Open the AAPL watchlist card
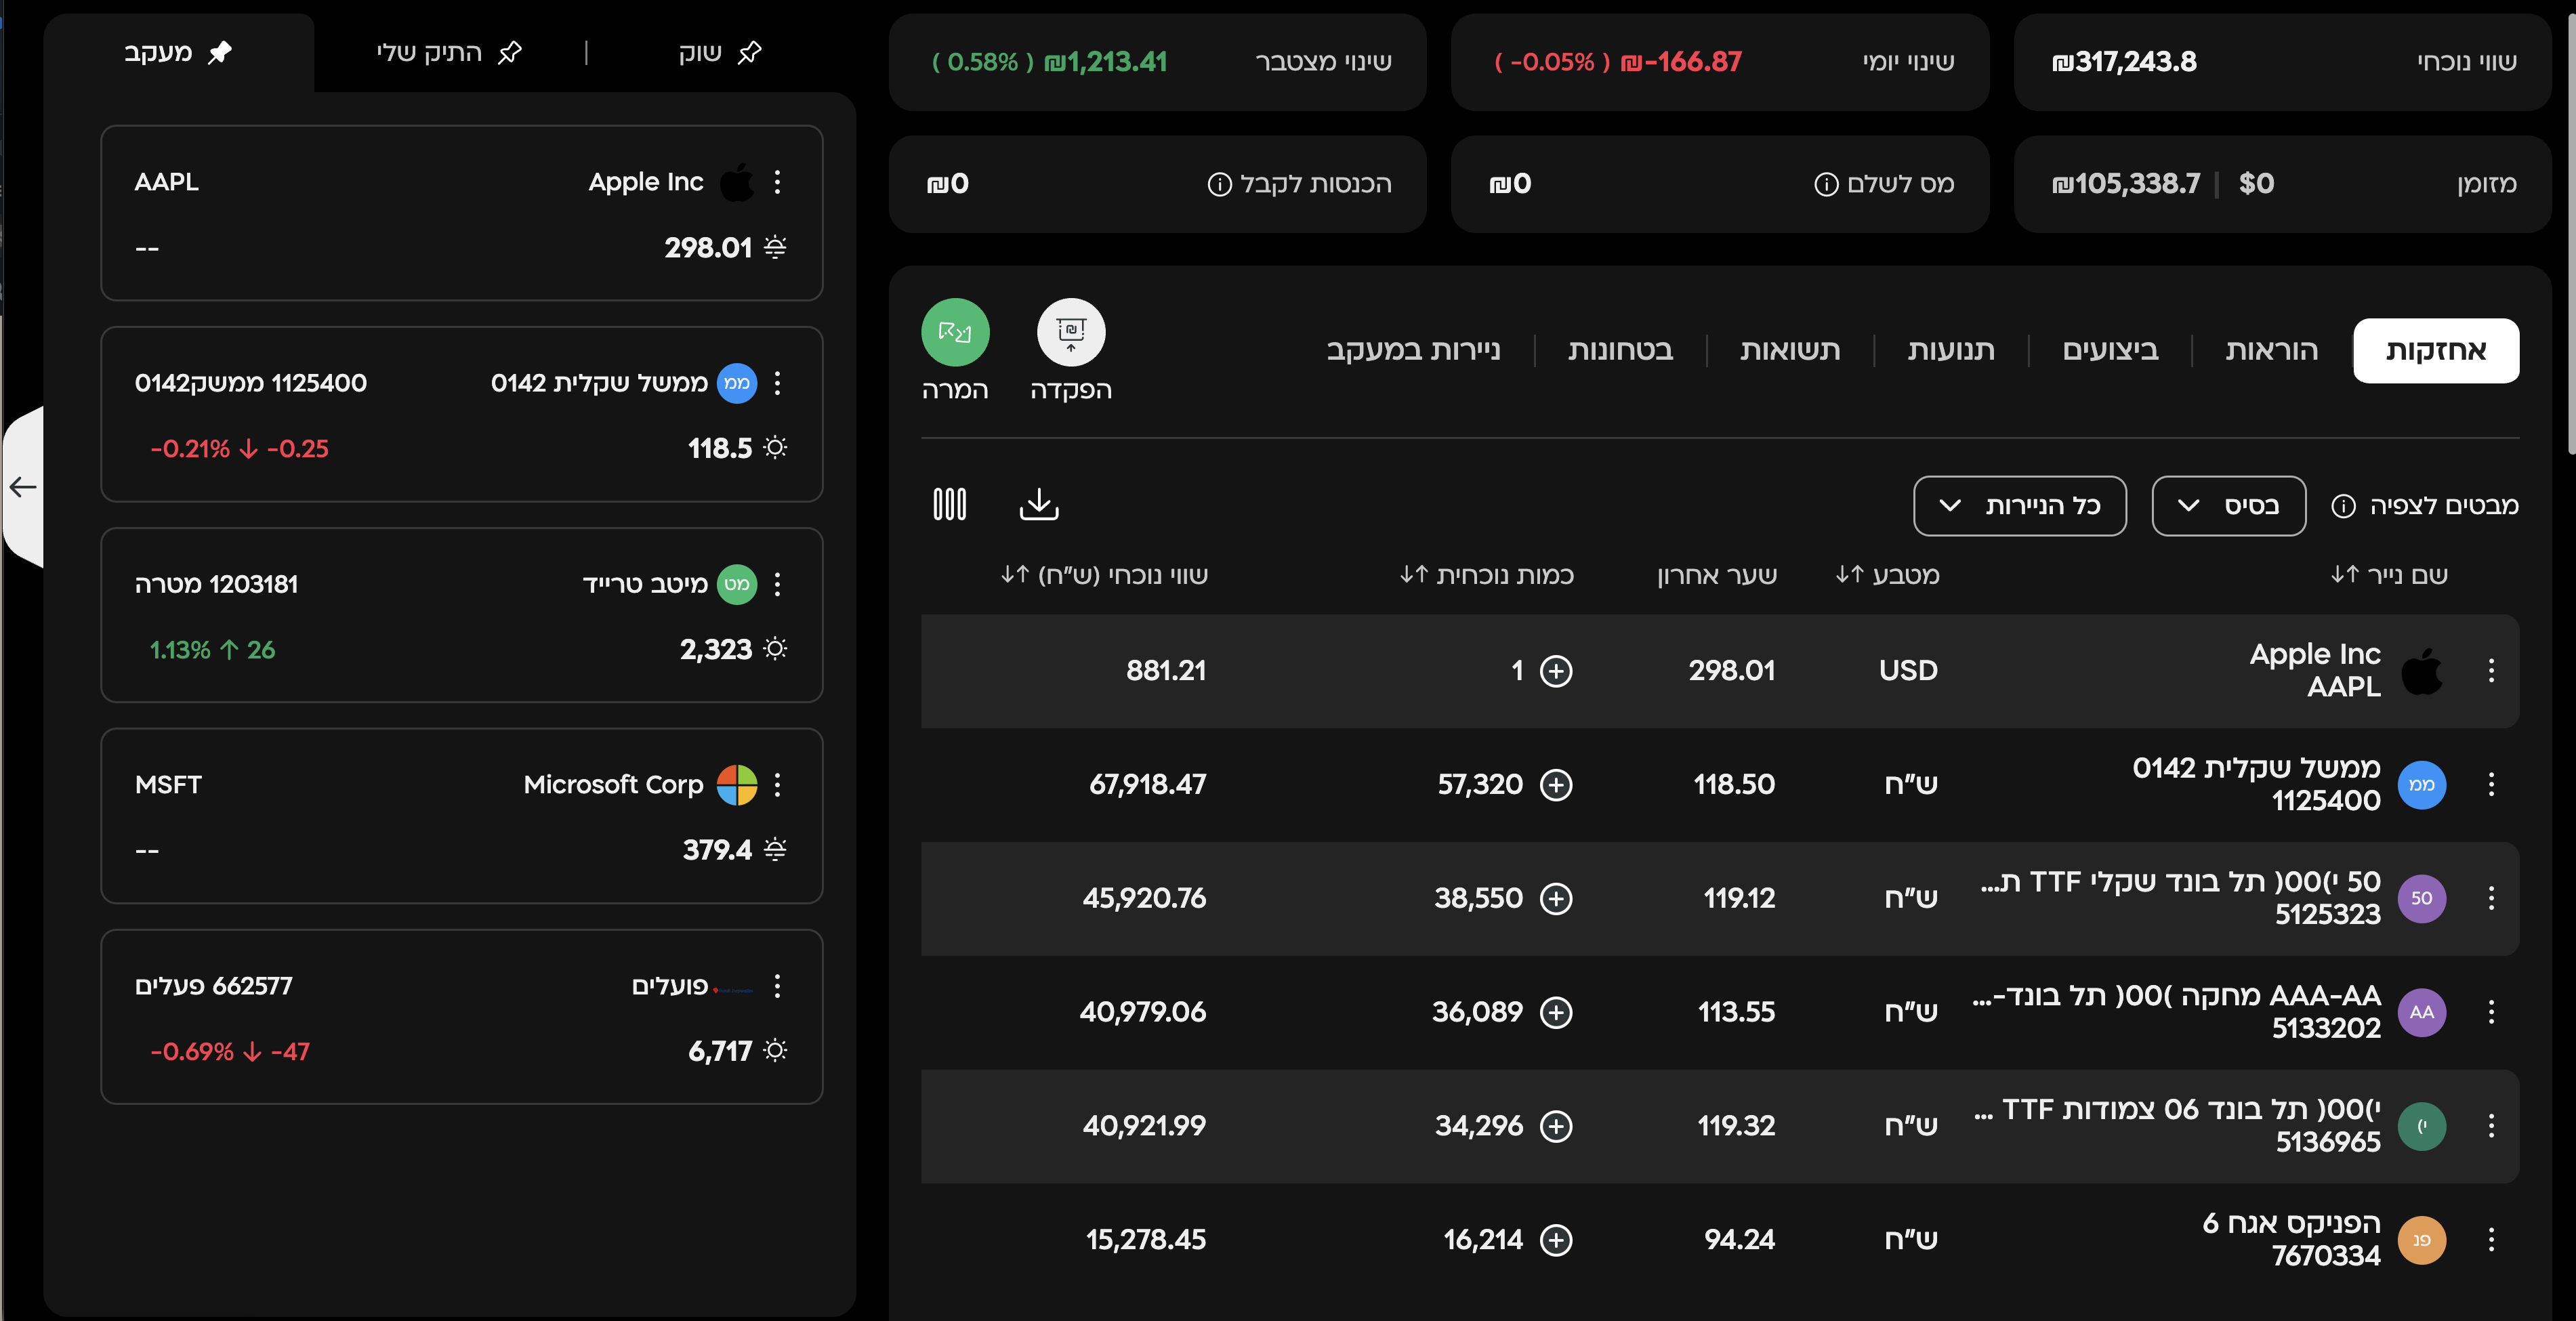Screen dimensions: 2576x1321 coord(462,213)
